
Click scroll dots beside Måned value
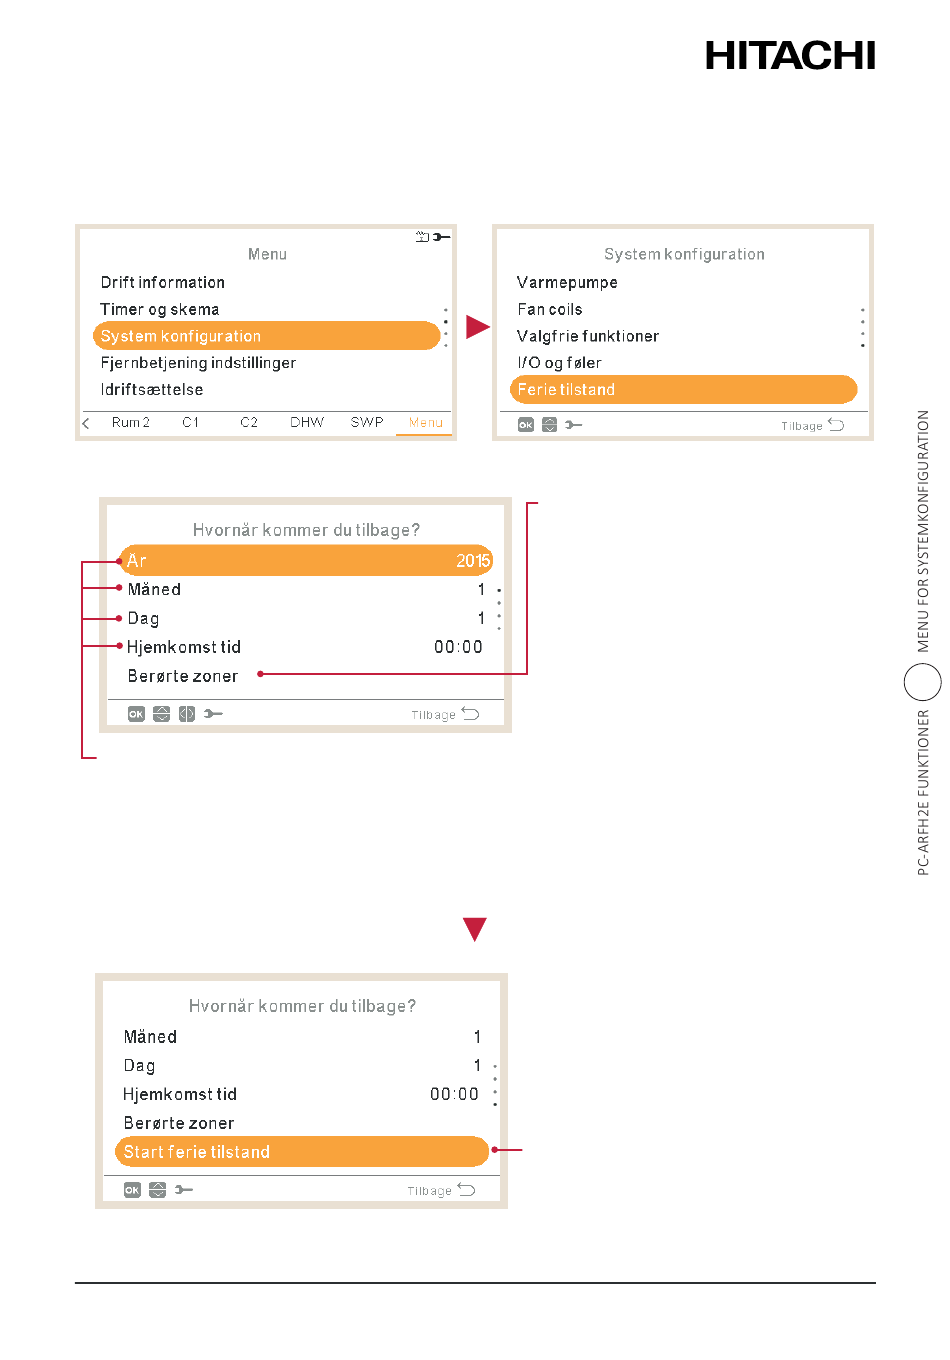499,609
